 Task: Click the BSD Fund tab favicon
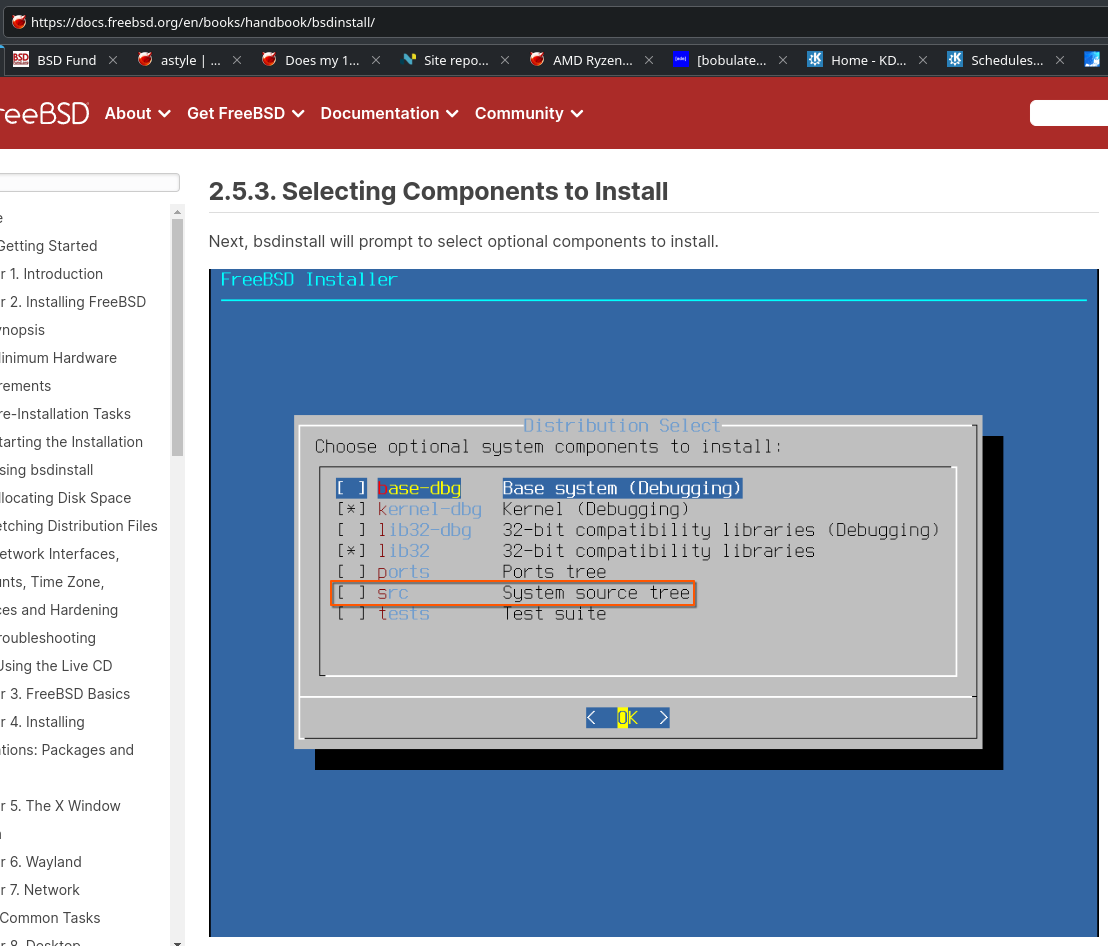(x=21, y=60)
